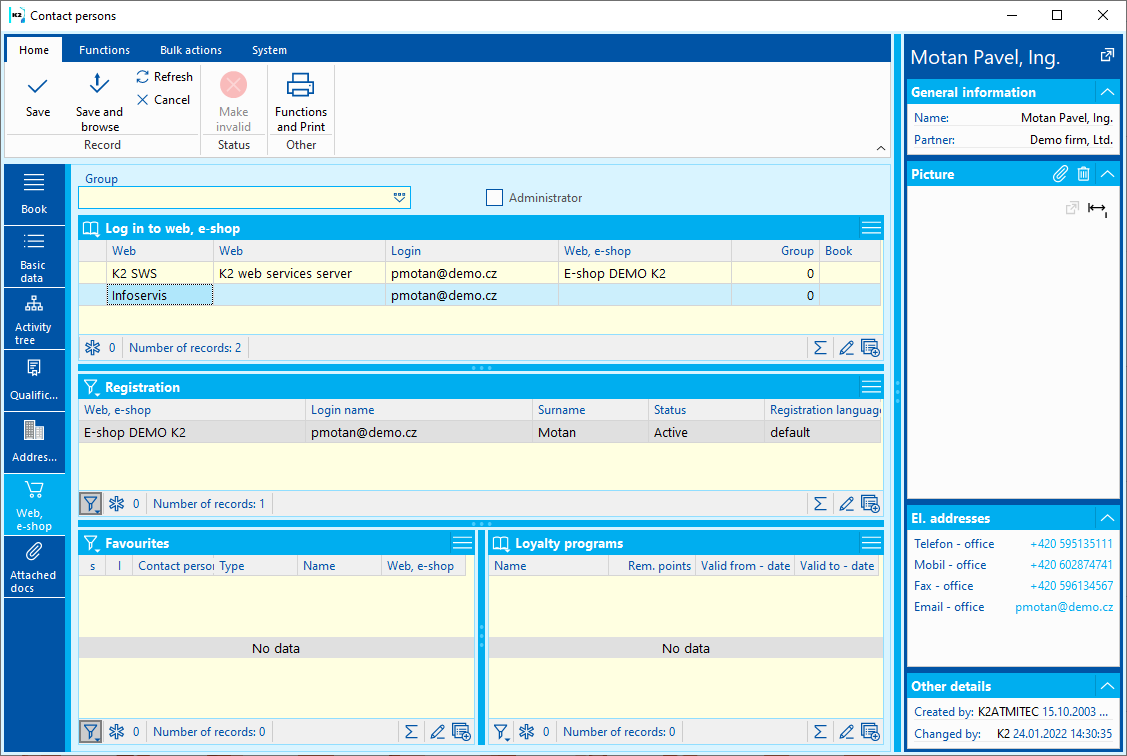Click the Cancel button
The height and width of the screenshot is (756, 1127).
pyautogui.click(x=163, y=100)
